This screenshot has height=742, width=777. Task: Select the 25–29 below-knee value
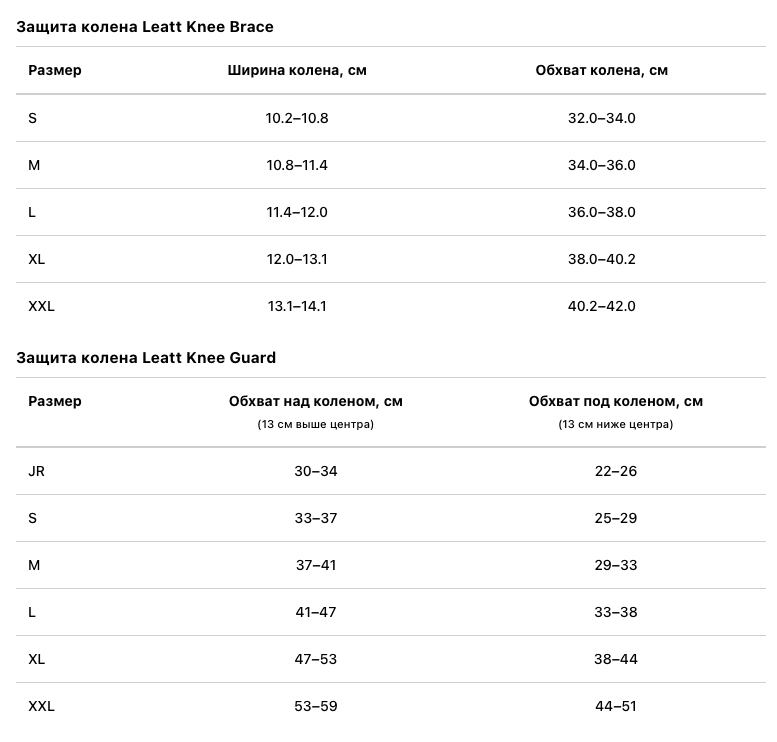tap(615, 518)
